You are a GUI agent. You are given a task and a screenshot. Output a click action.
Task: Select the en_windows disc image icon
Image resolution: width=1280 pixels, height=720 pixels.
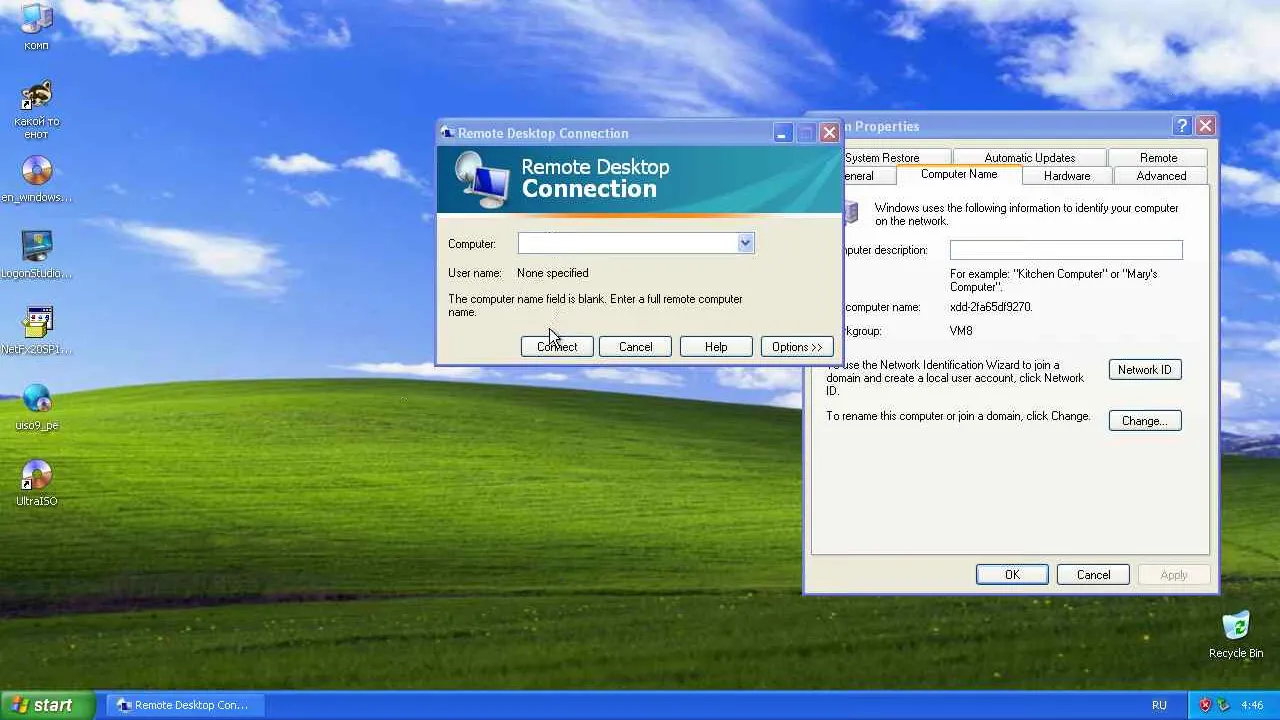tap(36, 180)
